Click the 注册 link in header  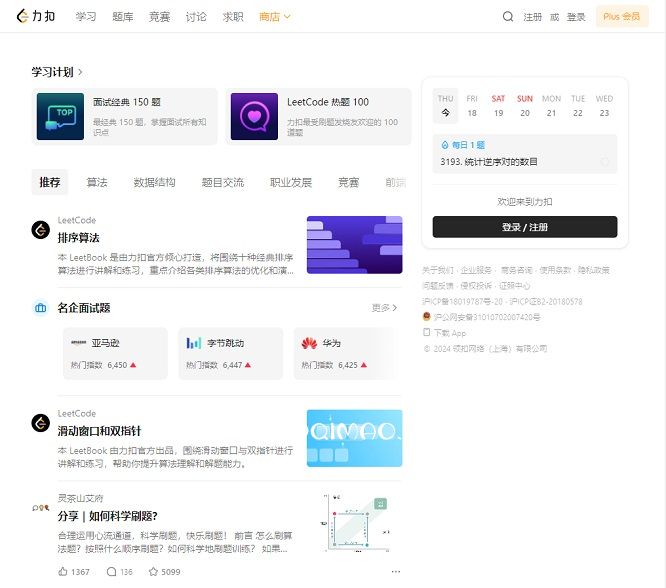pos(533,17)
